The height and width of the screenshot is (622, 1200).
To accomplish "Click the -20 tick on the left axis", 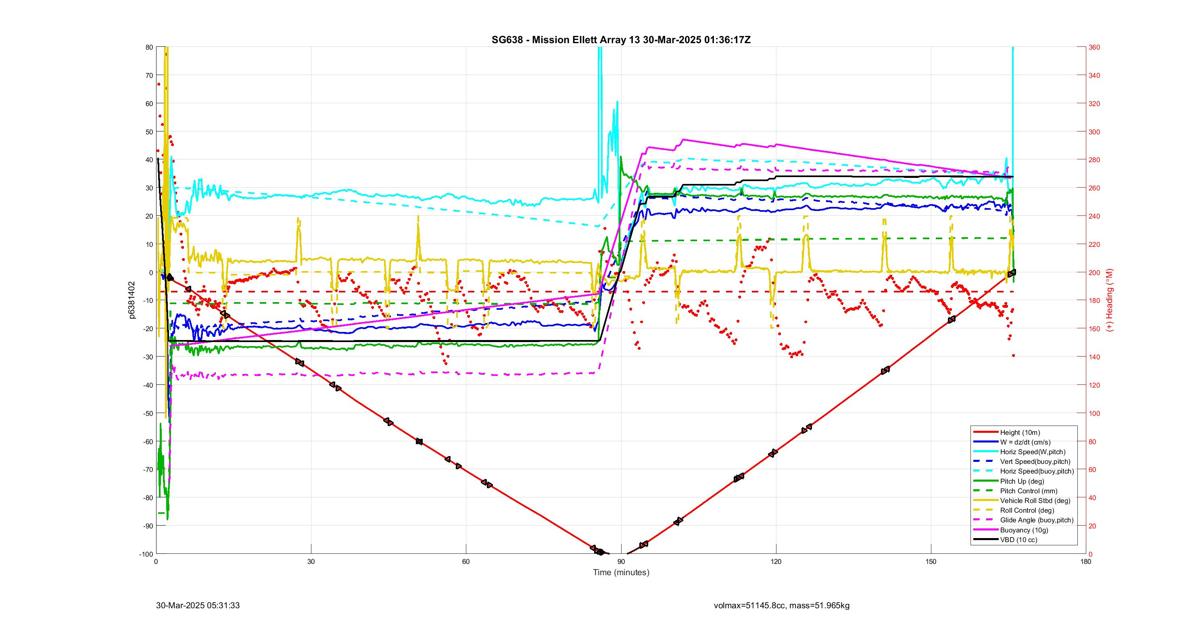I will pyautogui.click(x=147, y=329).
